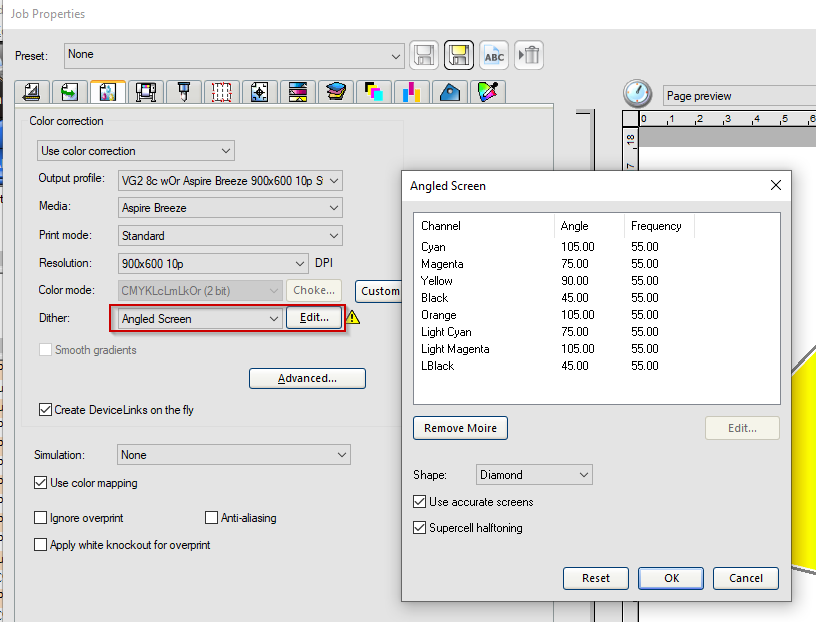Open the stacked layers tab icon
The width and height of the screenshot is (816, 622).
coord(336,92)
